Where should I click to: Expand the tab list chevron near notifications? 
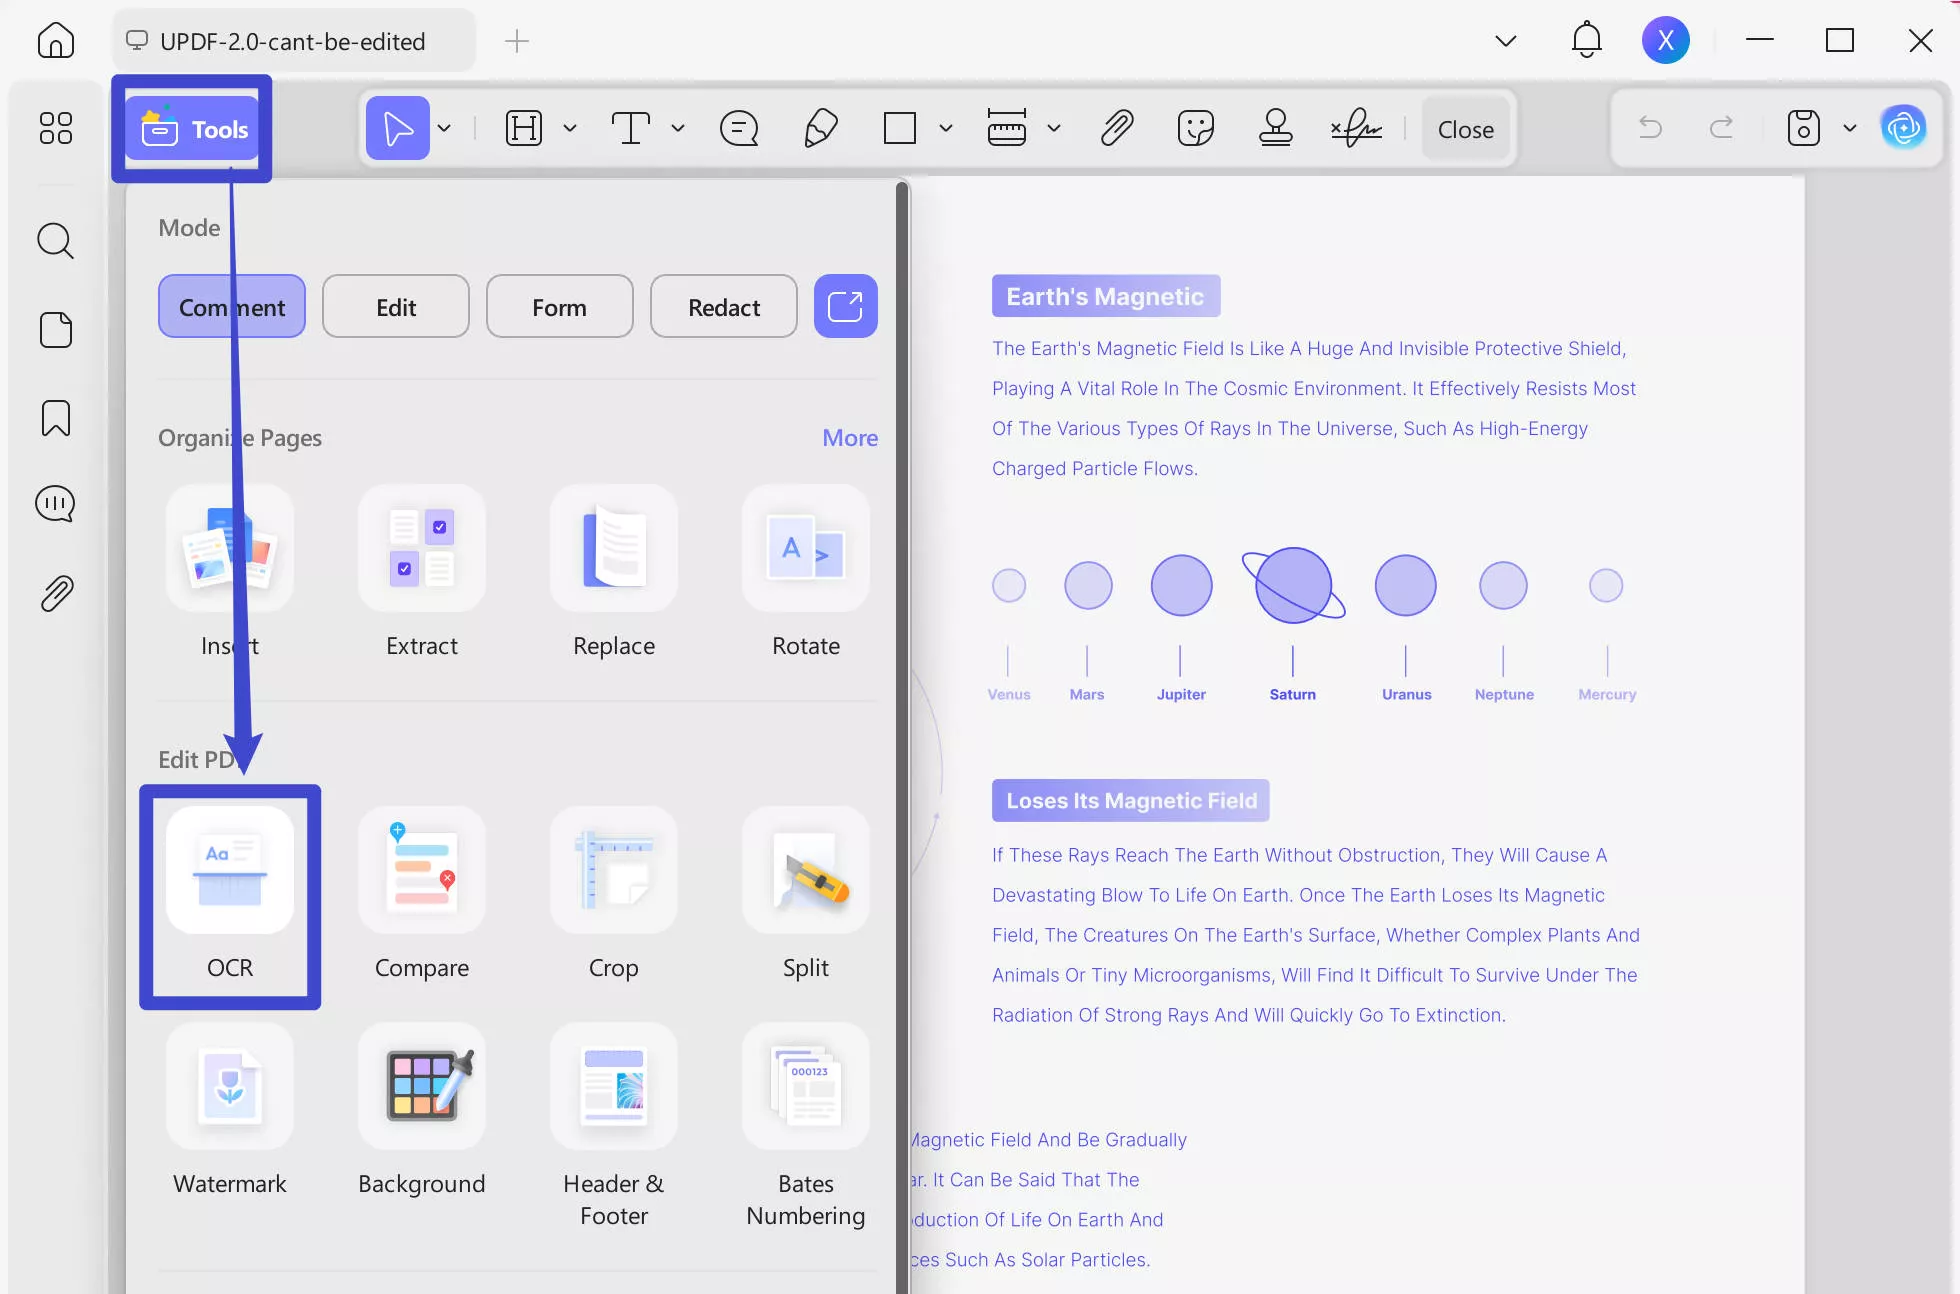pyautogui.click(x=1504, y=40)
